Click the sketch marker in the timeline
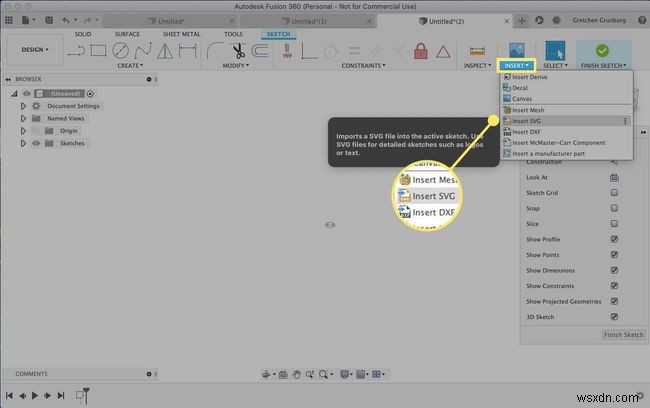The width and height of the screenshot is (650, 408). 80,396
